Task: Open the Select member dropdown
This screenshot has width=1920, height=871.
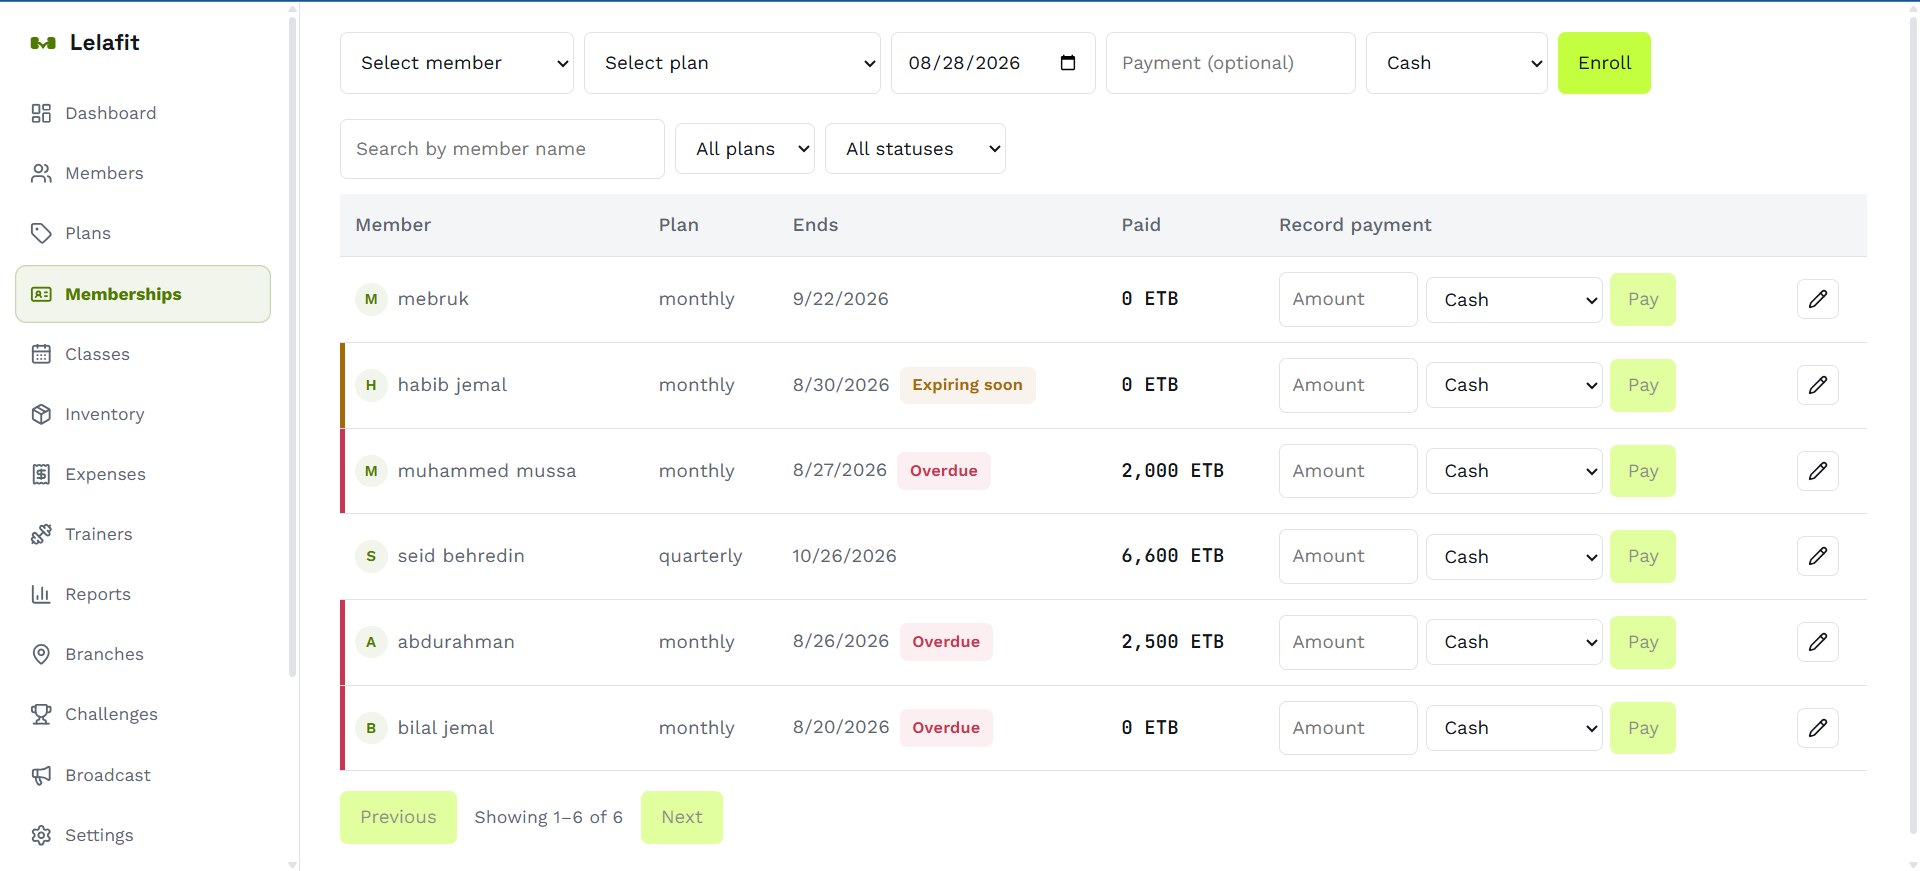Action: pyautogui.click(x=457, y=63)
